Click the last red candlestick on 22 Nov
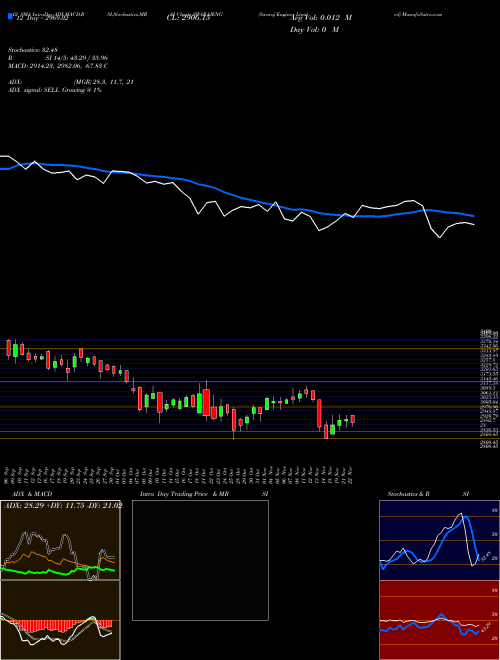 (x=353, y=419)
